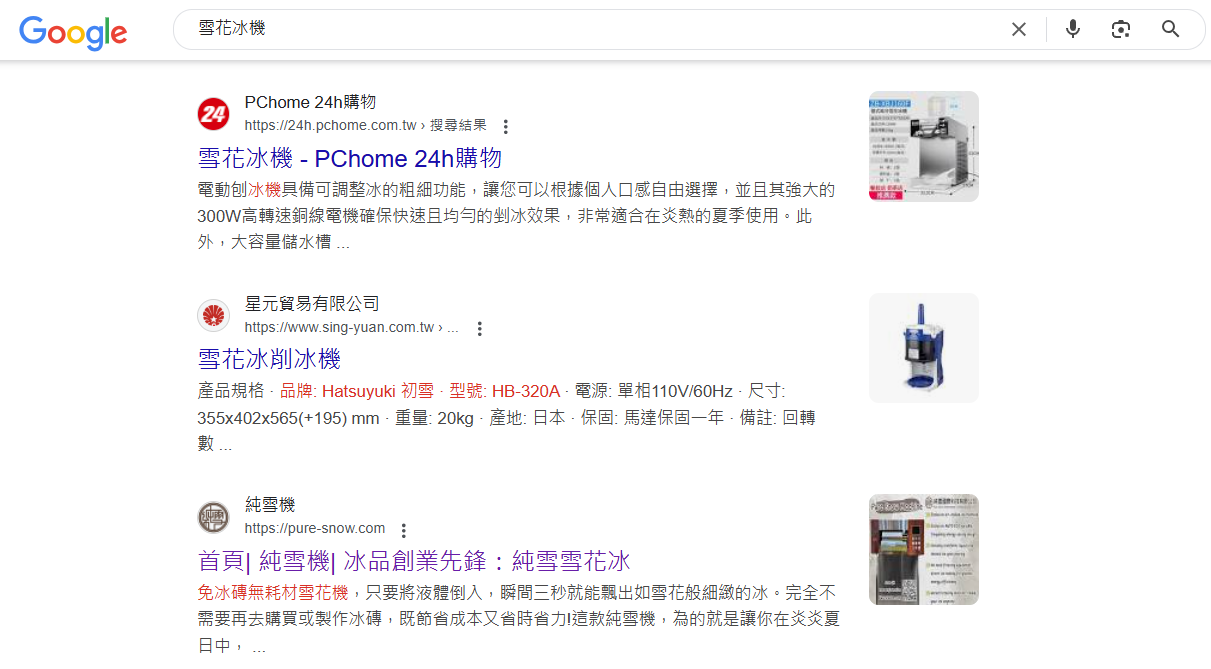Open the blue ice shaver thumbnail
The width and height of the screenshot is (1211, 669).
tap(924, 348)
